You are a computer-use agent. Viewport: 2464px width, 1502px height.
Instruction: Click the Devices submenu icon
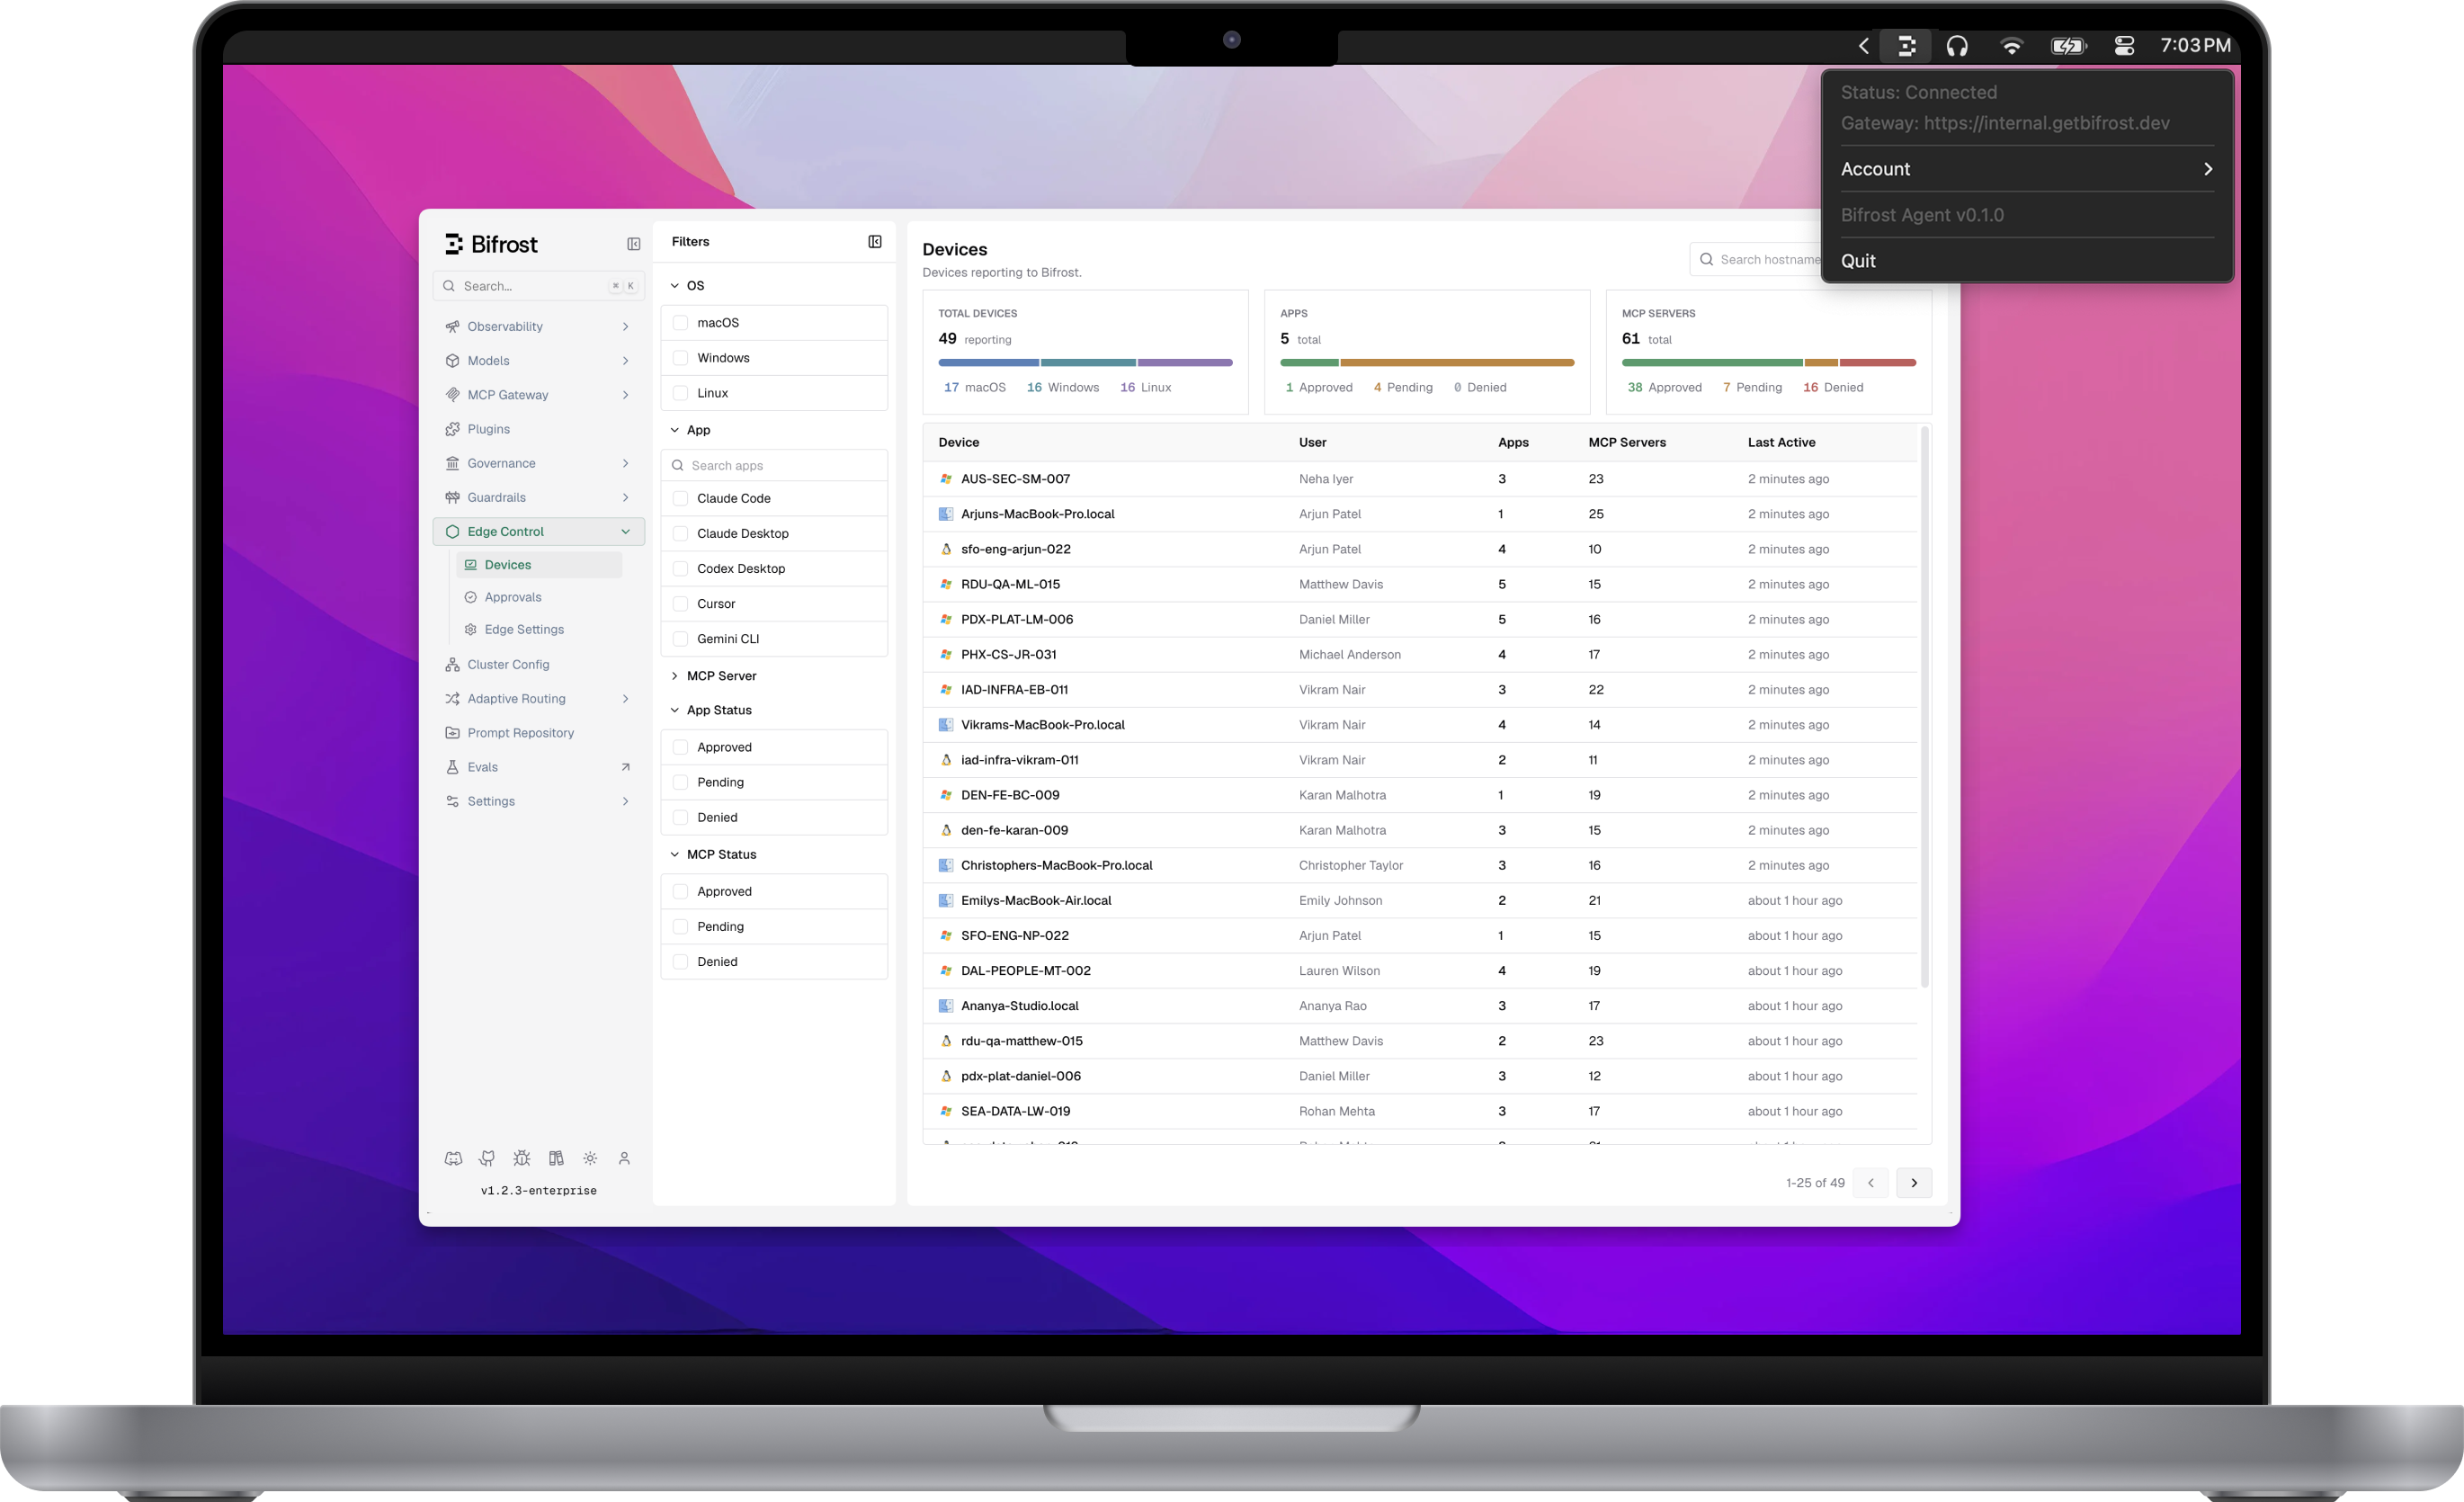[470, 565]
